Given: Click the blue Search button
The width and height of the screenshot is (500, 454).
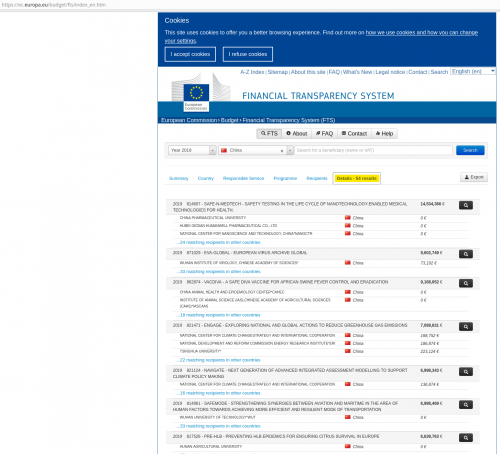Looking at the screenshot, I should pyautogui.click(x=470, y=150).
